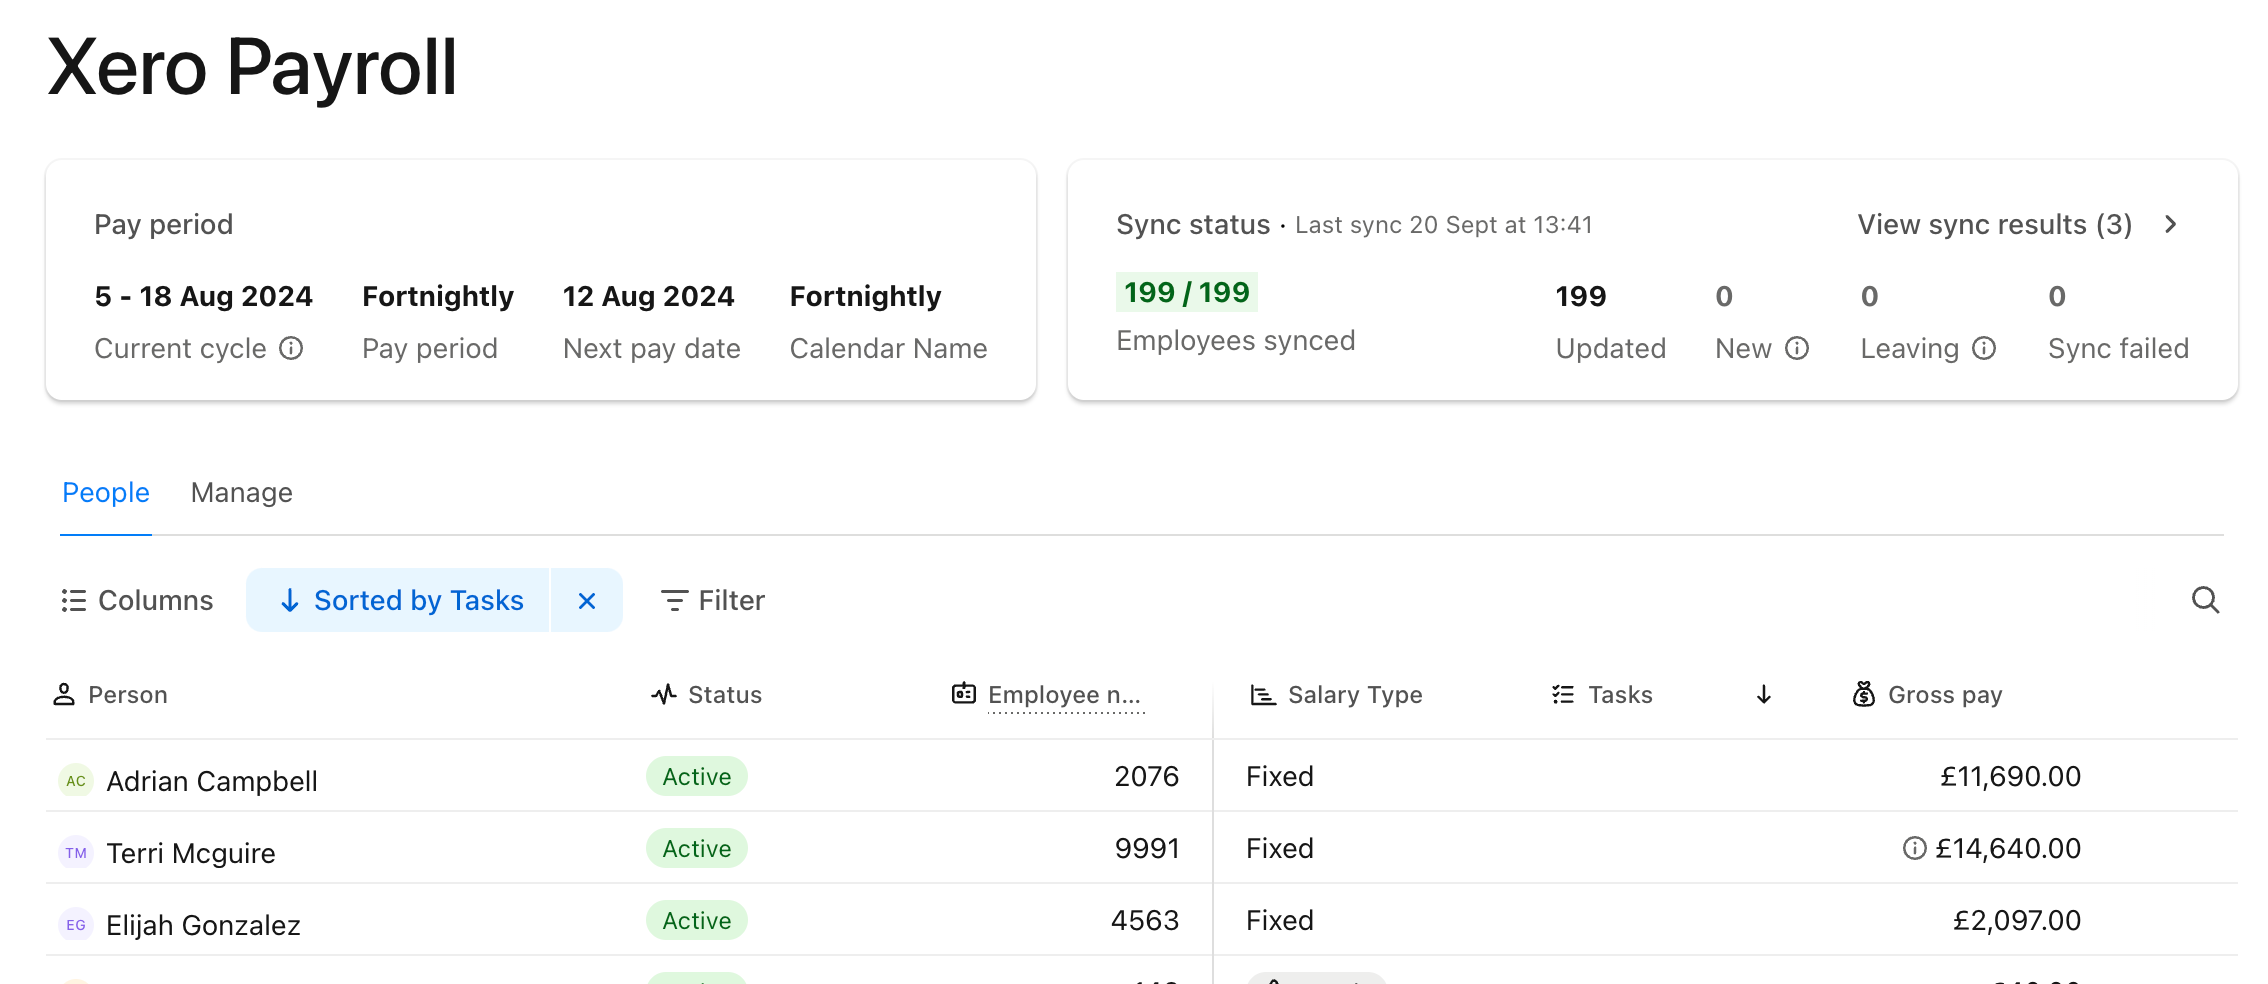The image size is (2268, 984).
Task: Click gross pay £11,690.00
Action: click(x=2011, y=776)
